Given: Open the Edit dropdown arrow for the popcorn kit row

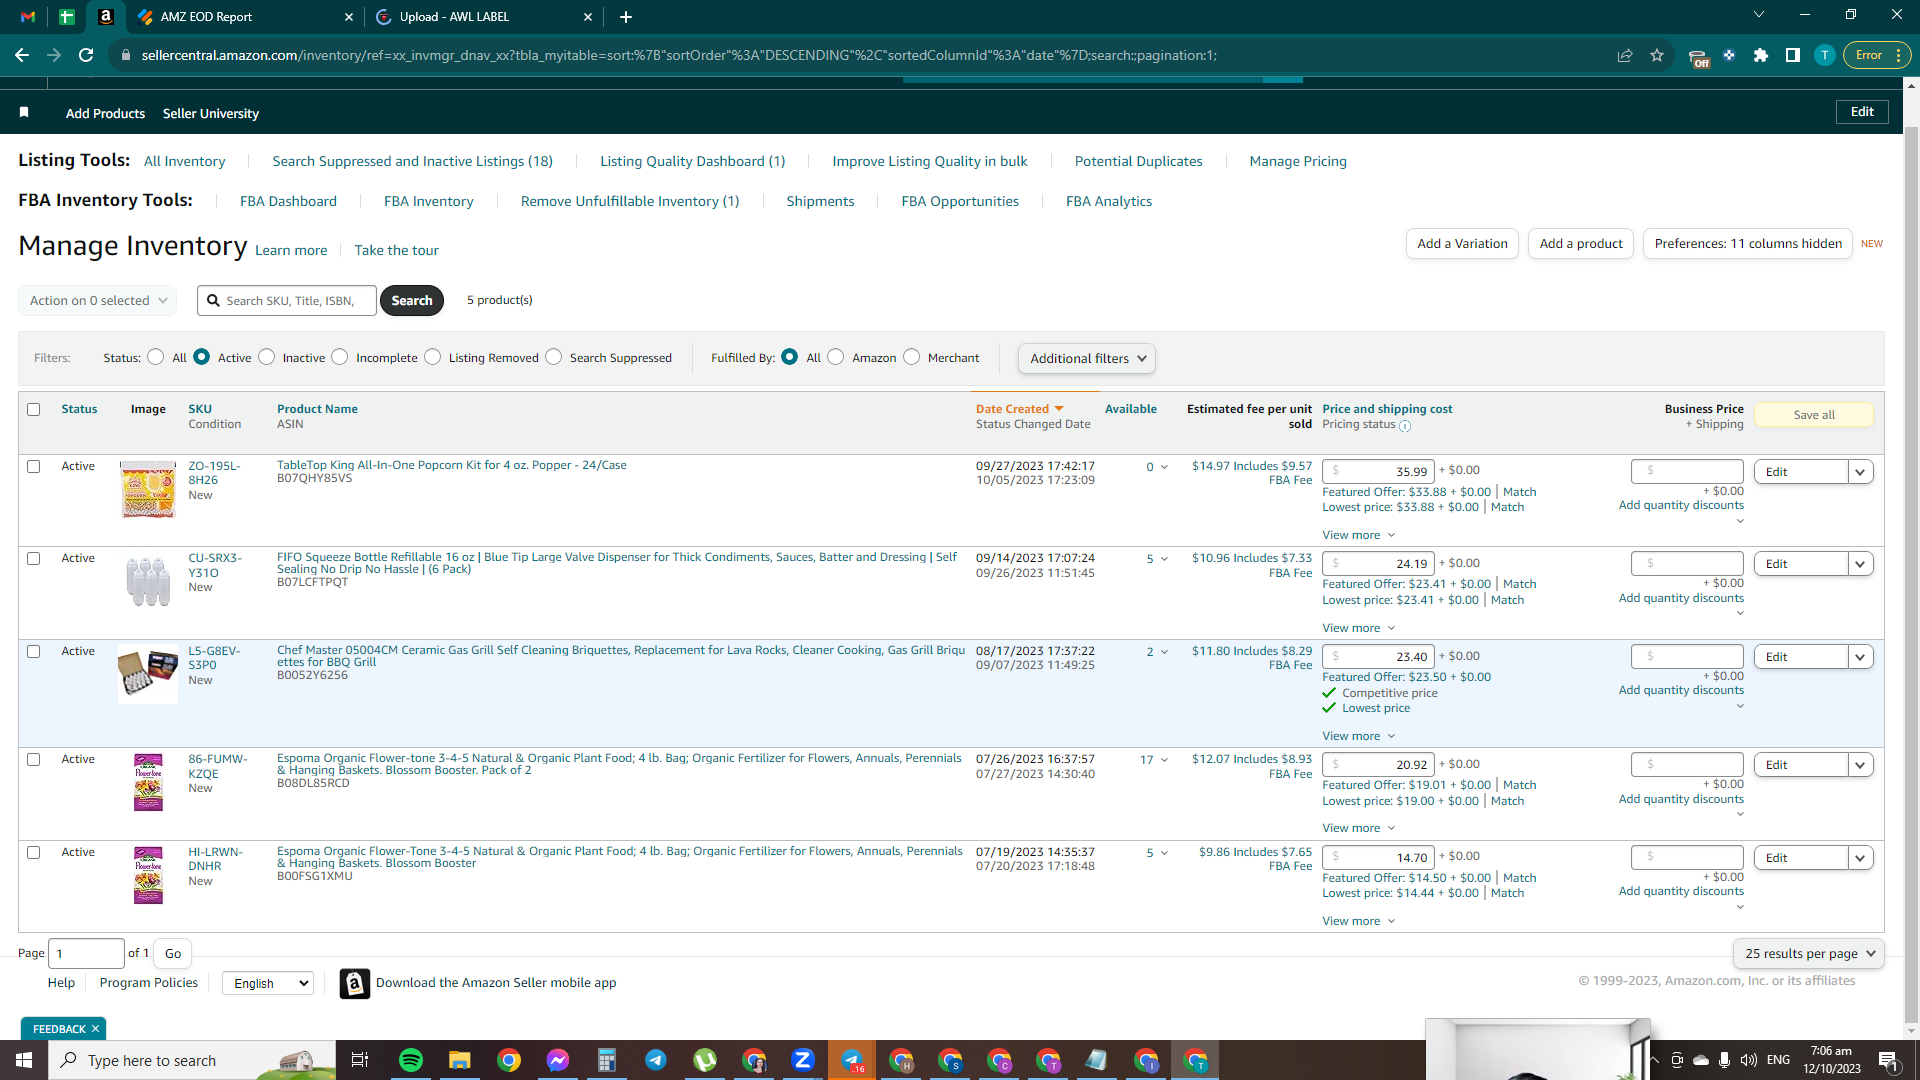Looking at the screenshot, I should tap(1861, 472).
